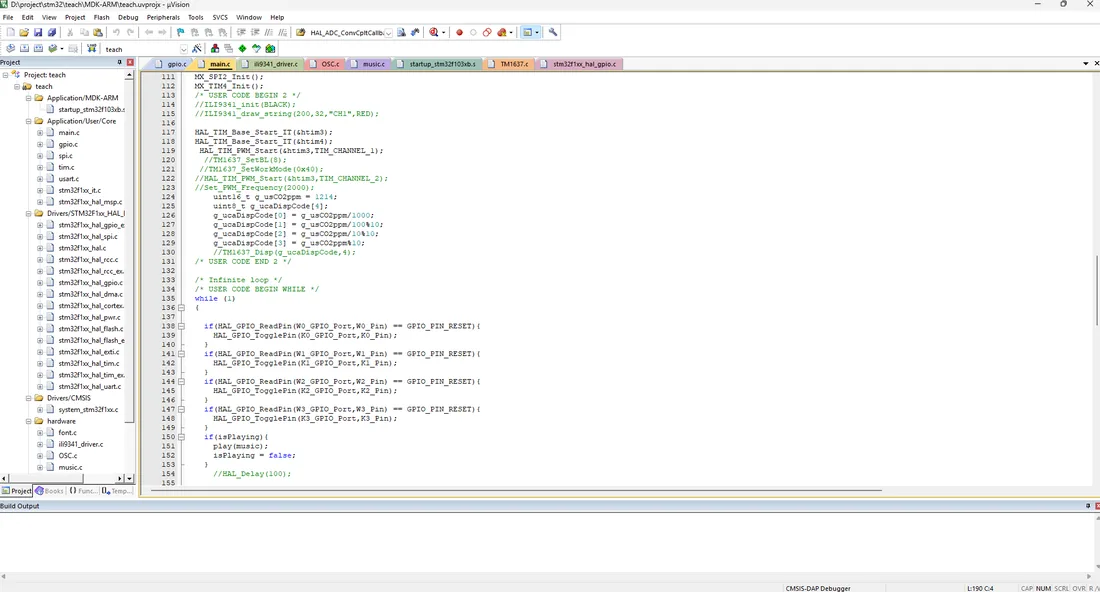Select font.c under hardware folder

[67, 433]
